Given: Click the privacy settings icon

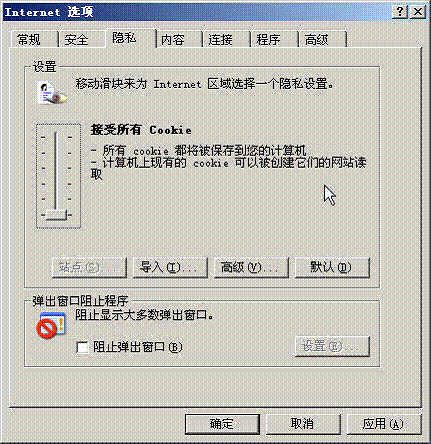Looking at the screenshot, I should tap(52, 92).
